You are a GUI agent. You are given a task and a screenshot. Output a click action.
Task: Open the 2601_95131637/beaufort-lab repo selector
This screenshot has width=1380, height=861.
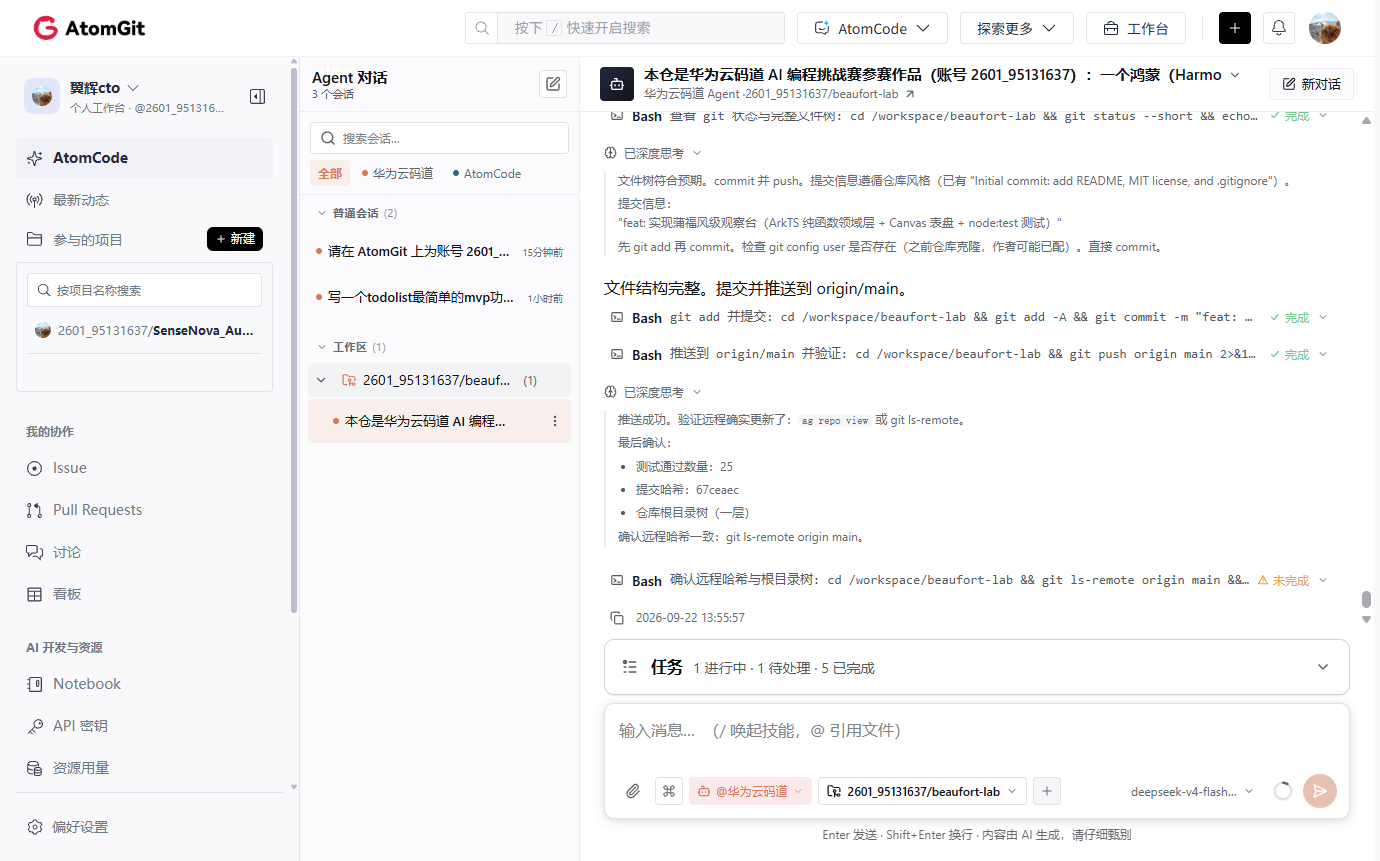[922, 791]
